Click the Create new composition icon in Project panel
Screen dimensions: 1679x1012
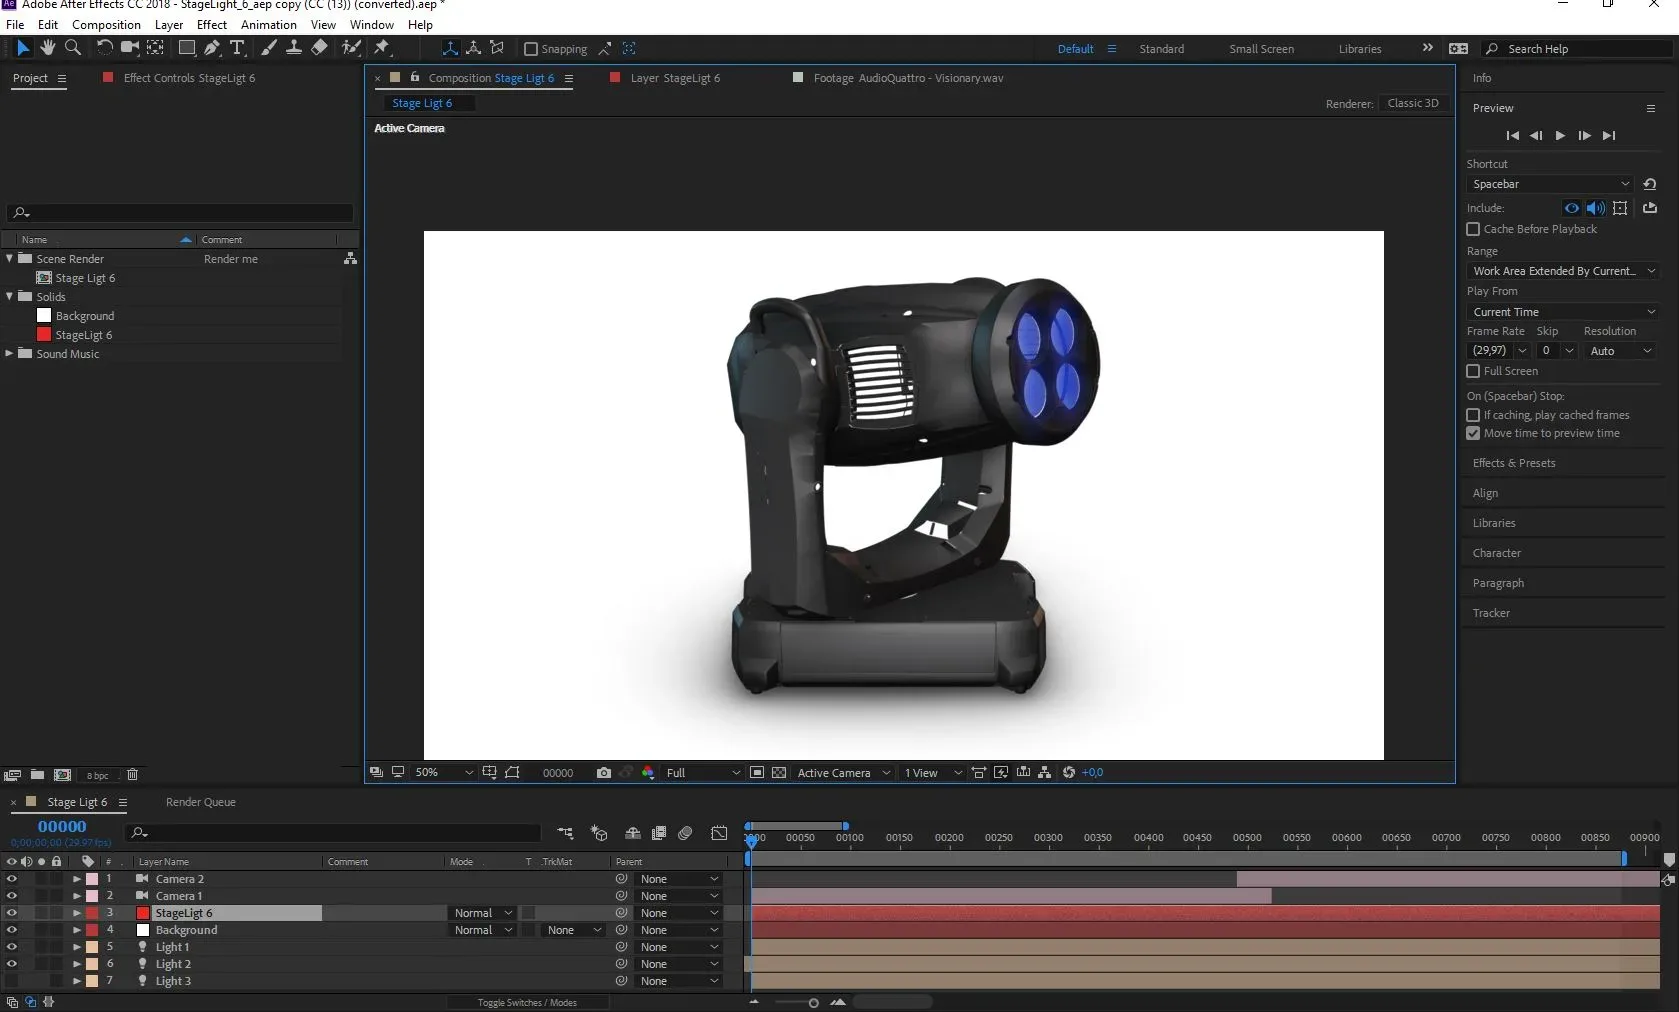coord(62,775)
